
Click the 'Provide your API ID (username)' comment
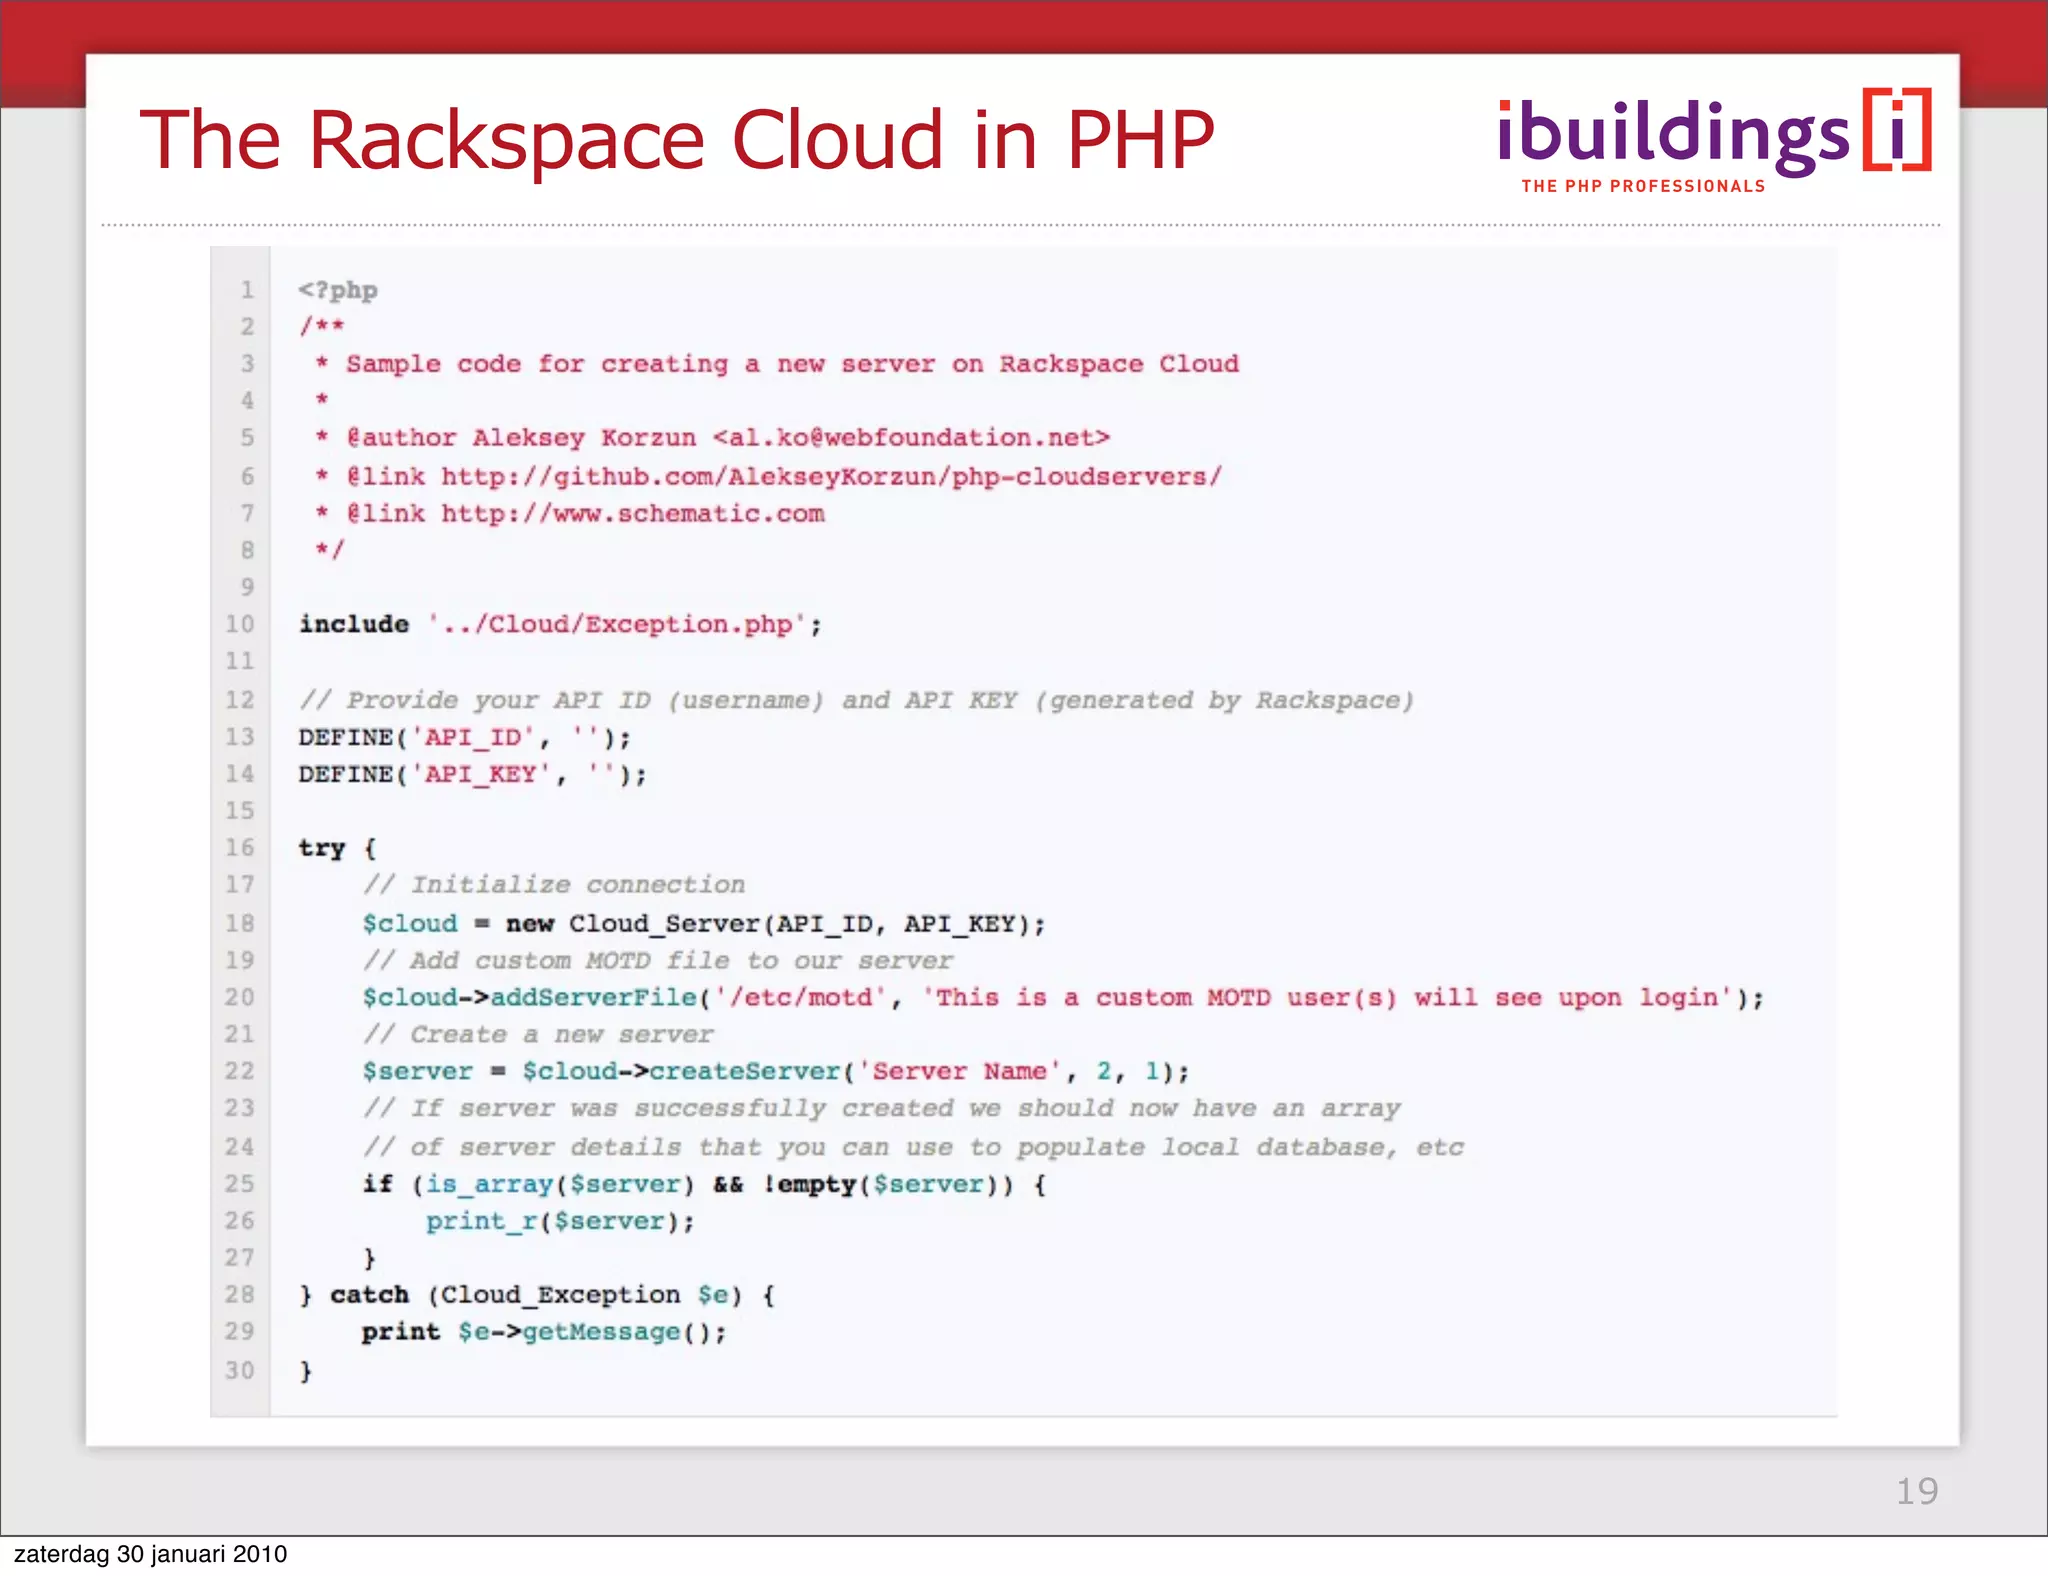[x=857, y=700]
